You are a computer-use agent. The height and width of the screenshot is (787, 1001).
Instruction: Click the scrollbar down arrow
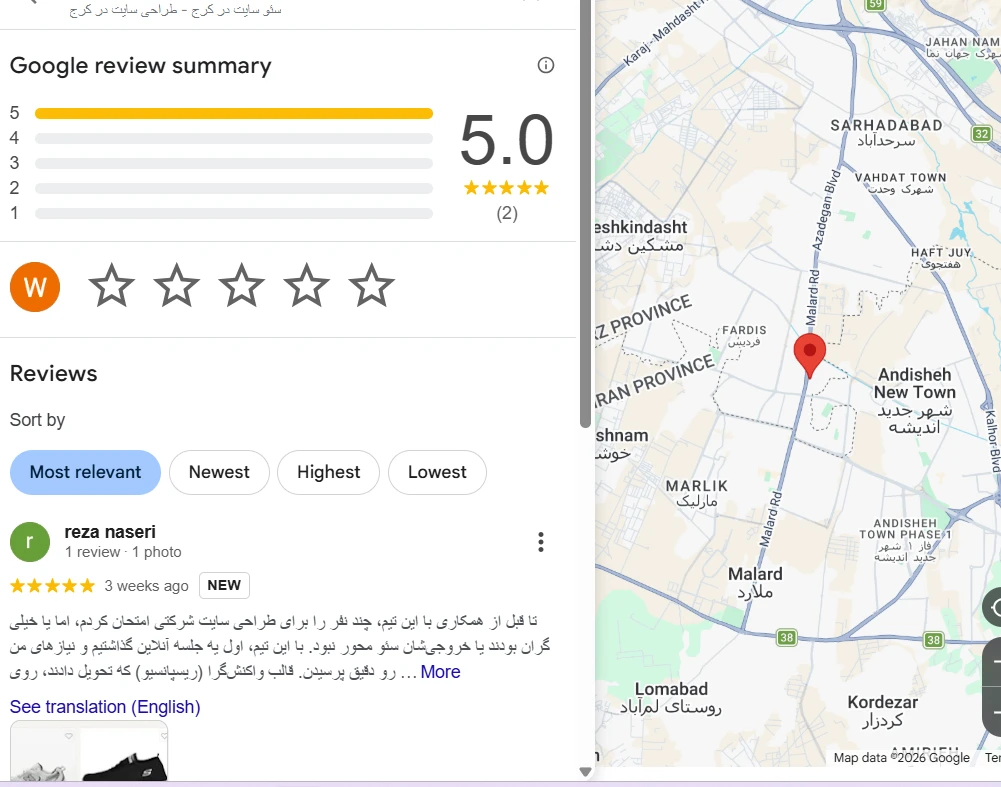pyautogui.click(x=585, y=772)
